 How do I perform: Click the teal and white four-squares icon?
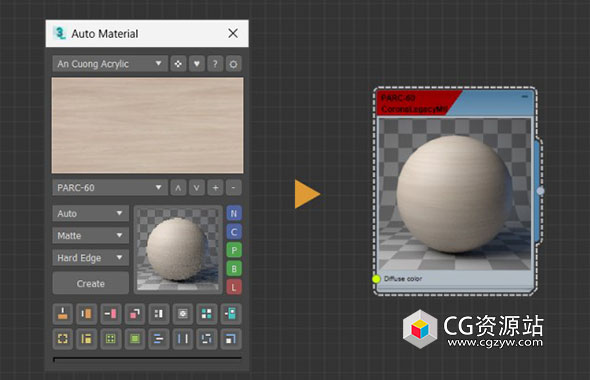207,314
